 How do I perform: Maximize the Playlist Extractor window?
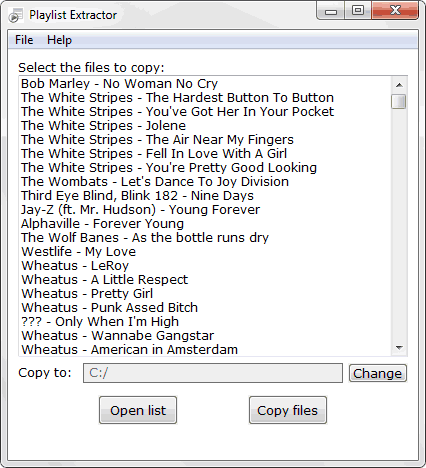coord(358,11)
